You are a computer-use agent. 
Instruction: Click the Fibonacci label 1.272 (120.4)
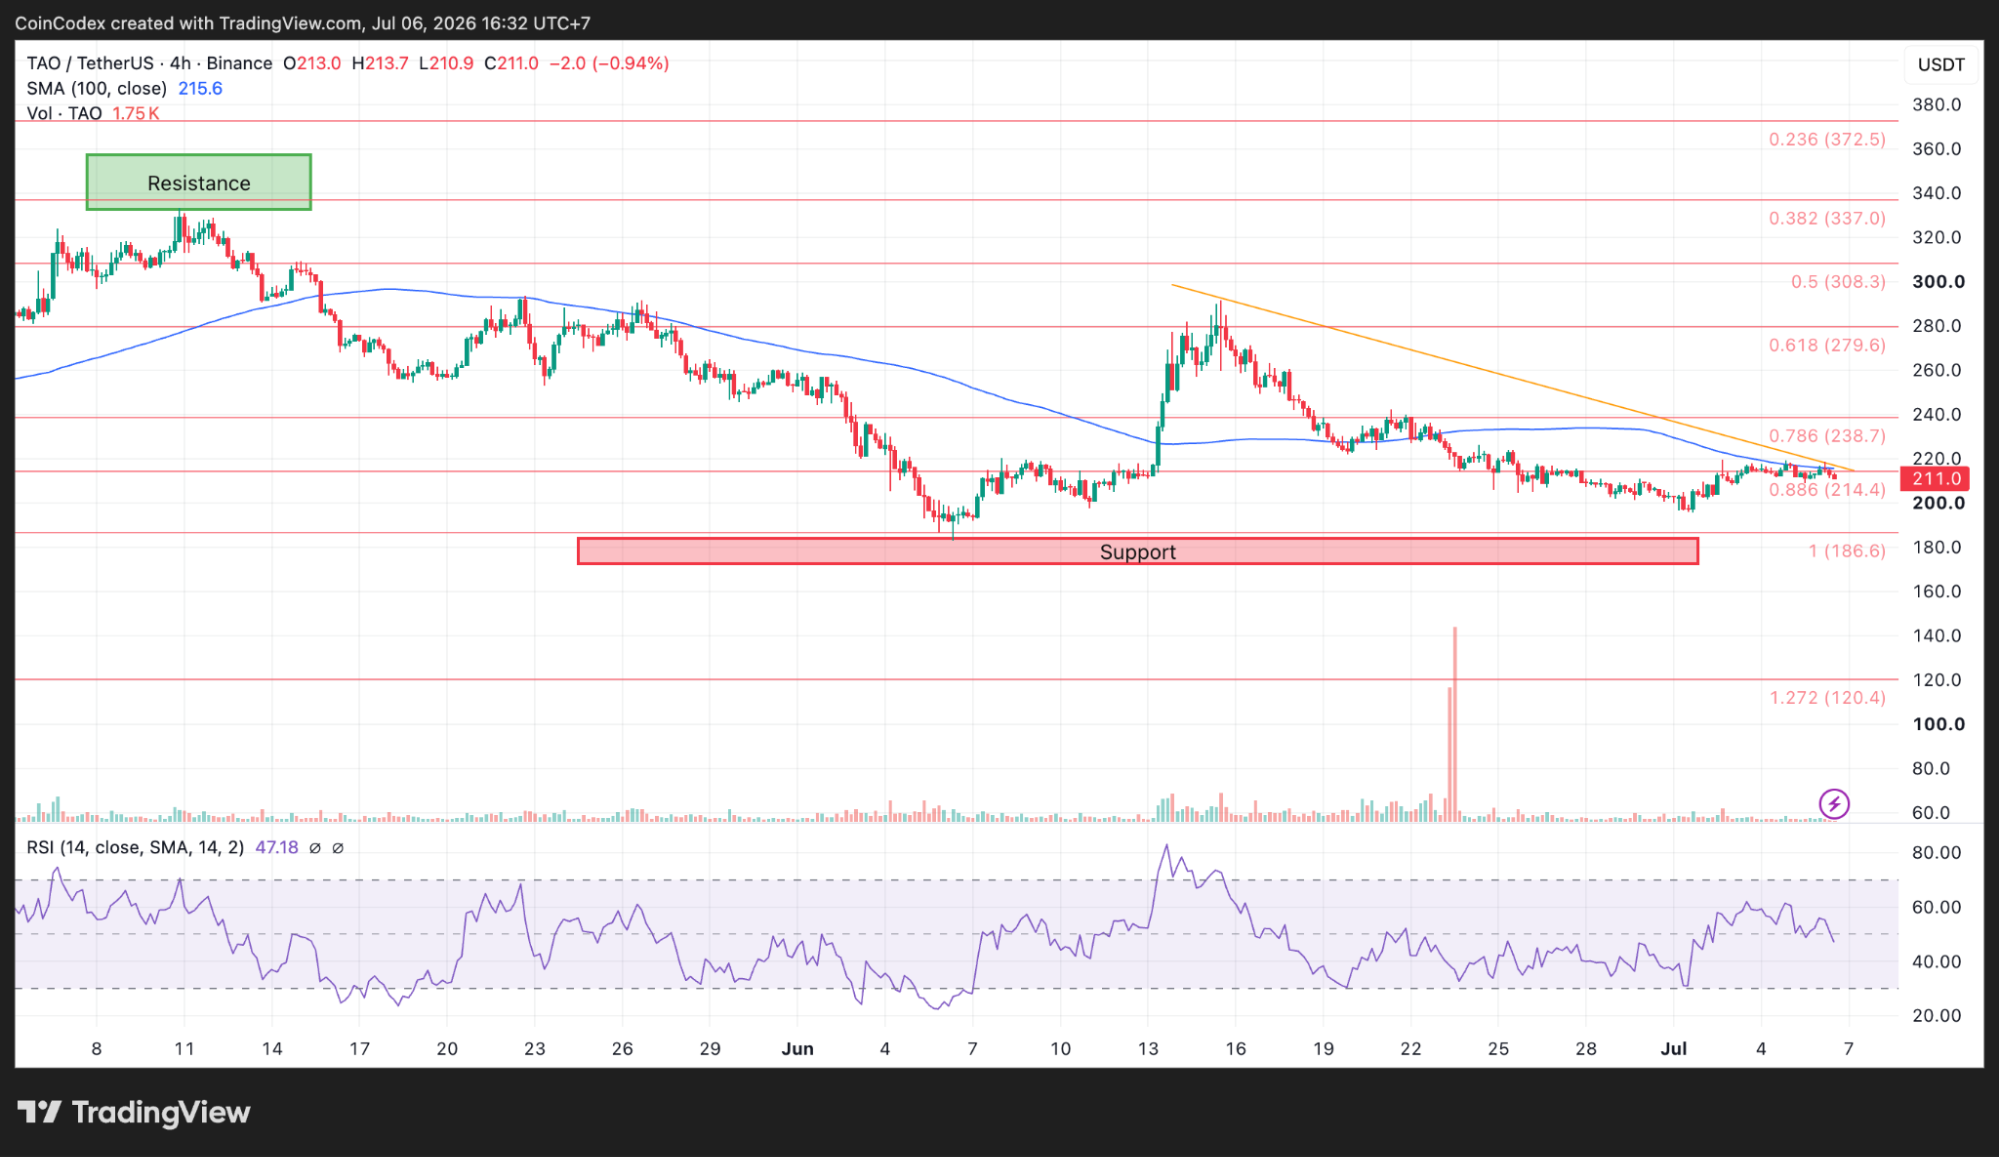point(1827,698)
